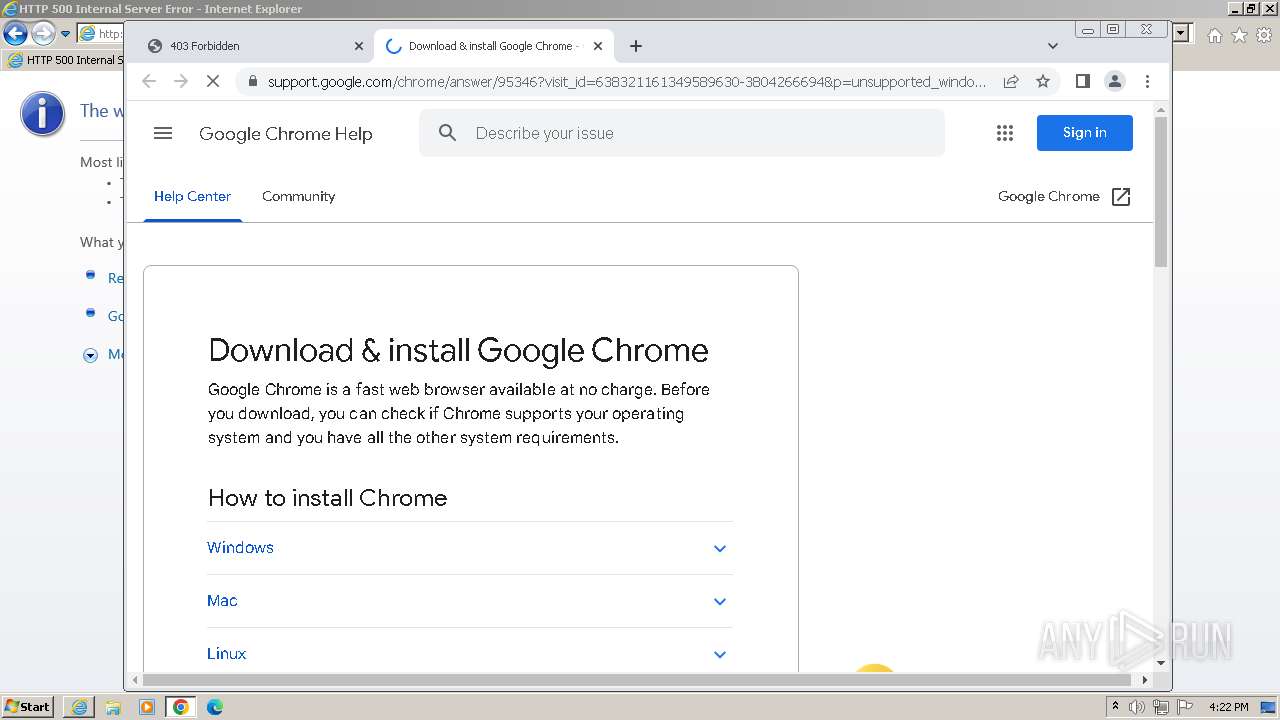Launch Microsoft Edge from taskbar
This screenshot has width=1280, height=720.
click(x=215, y=707)
